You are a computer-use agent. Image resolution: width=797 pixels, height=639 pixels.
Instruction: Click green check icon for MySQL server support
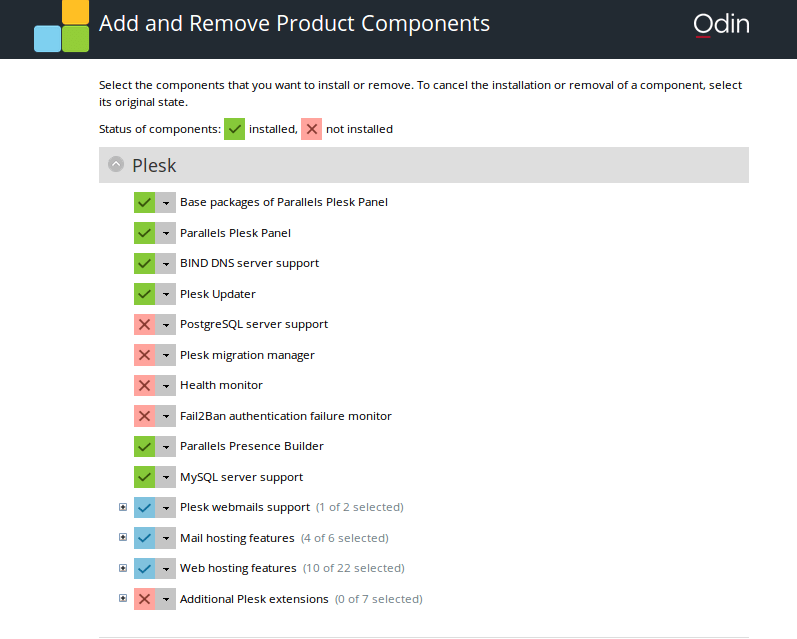144,477
